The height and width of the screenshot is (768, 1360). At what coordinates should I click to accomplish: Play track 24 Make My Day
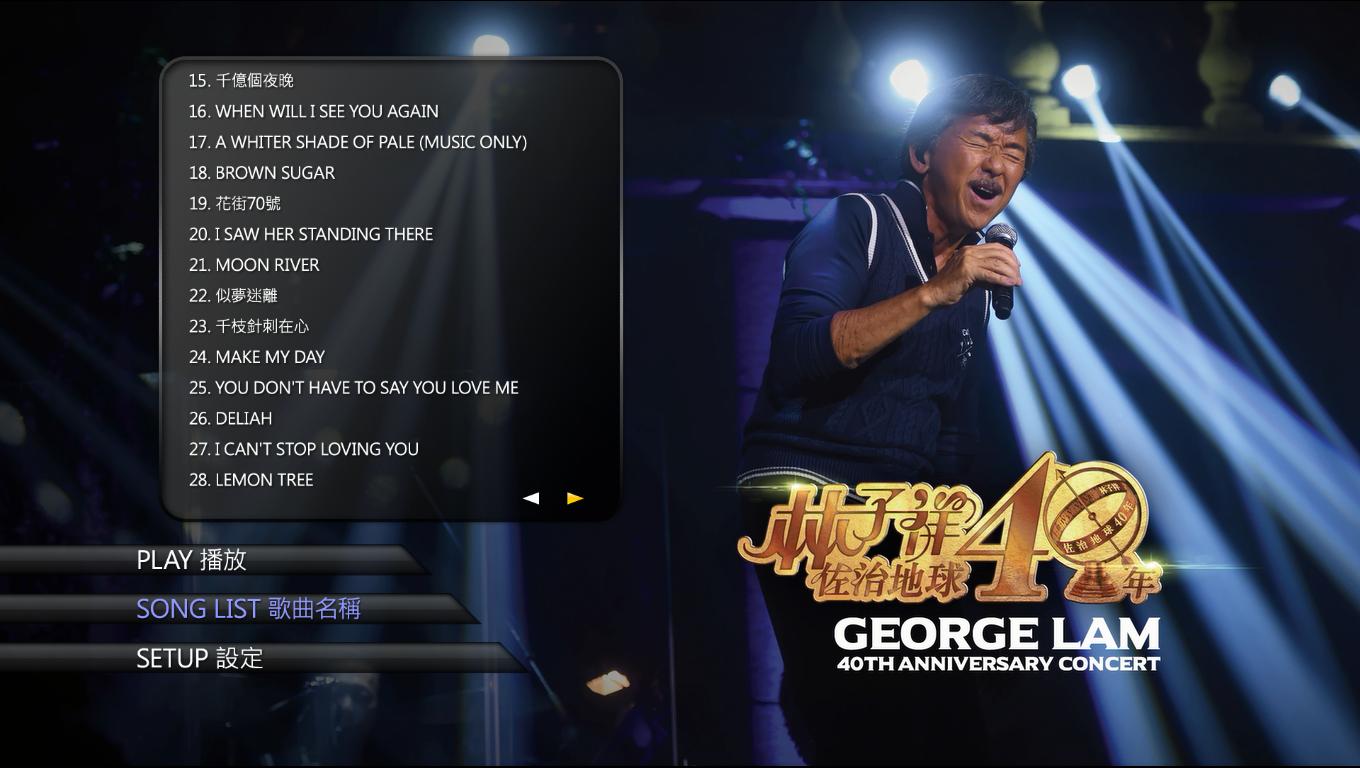pos(257,357)
